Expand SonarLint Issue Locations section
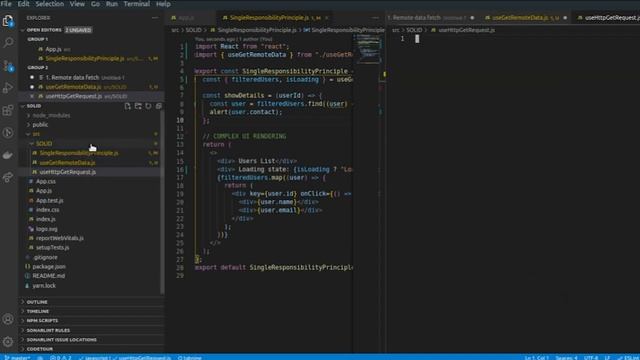Image resolution: width=640 pixels, height=360 pixels. [62, 340]
